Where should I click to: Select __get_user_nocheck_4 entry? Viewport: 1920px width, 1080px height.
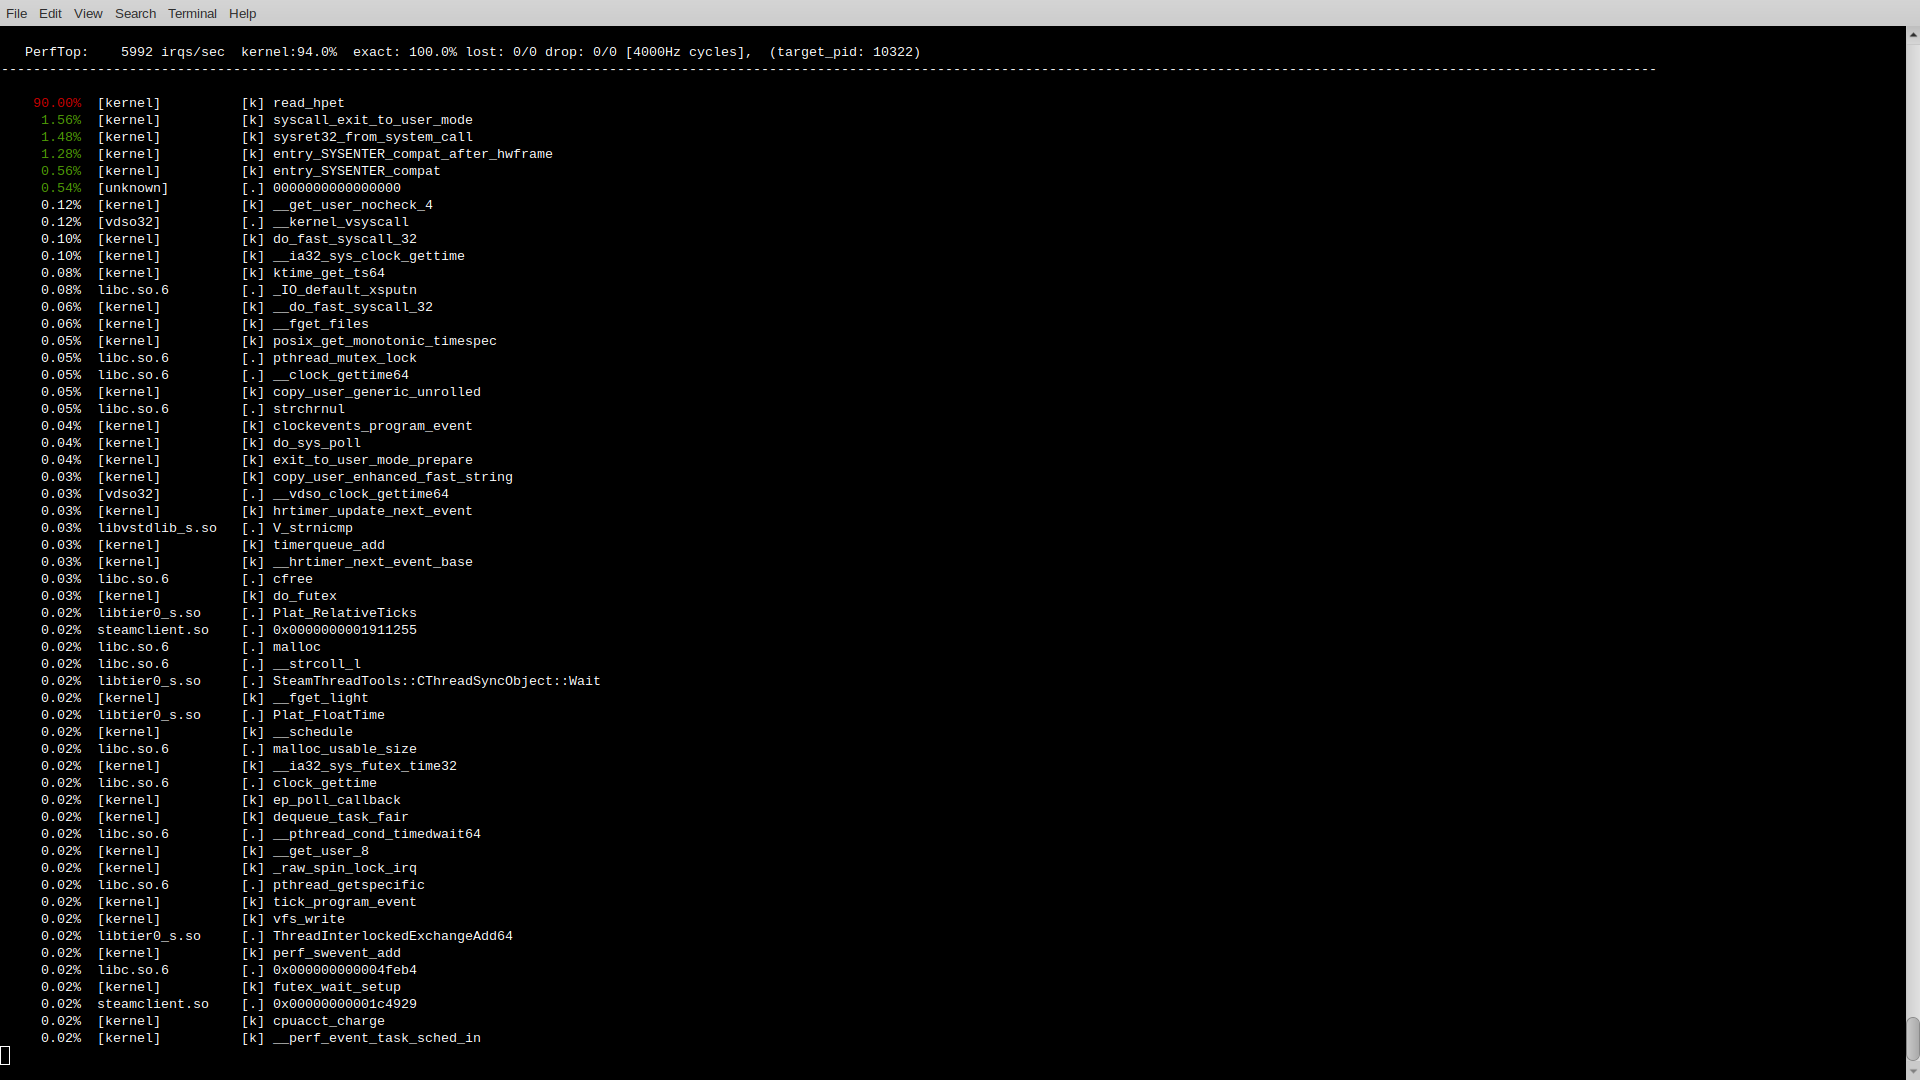[x=352, y=205]
